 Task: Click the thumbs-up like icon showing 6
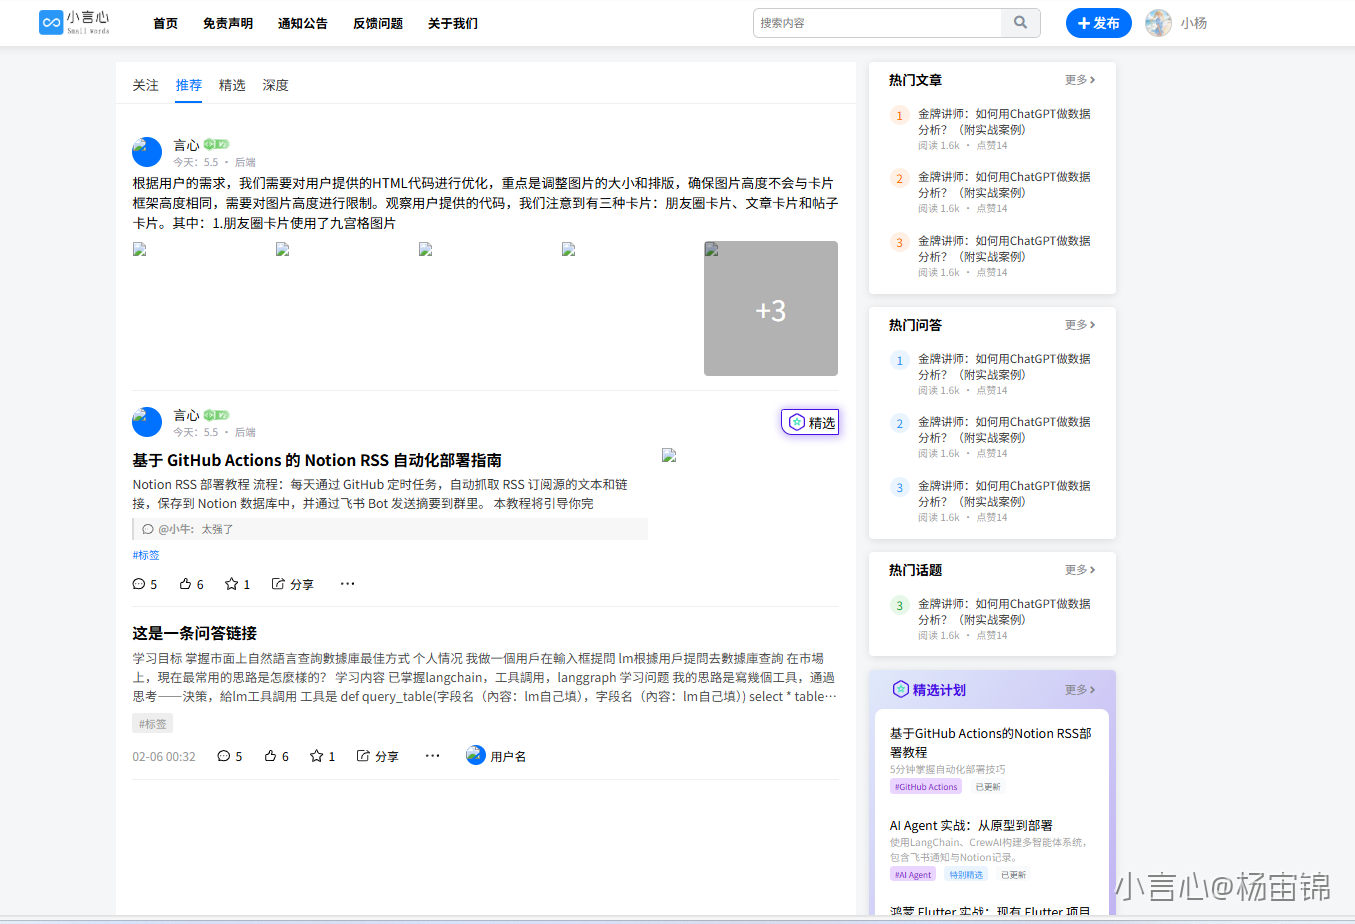(x=185, y=583)
